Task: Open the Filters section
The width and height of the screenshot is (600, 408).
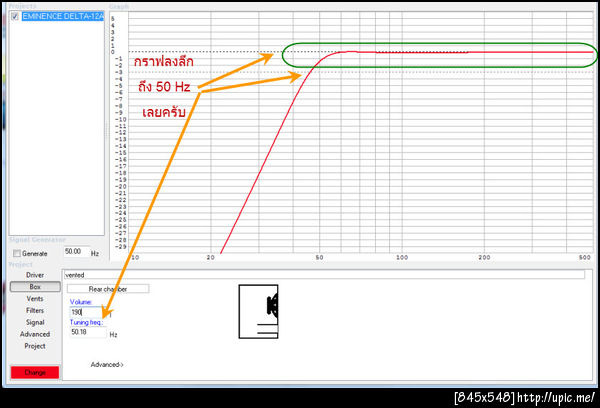Action: 35,310
